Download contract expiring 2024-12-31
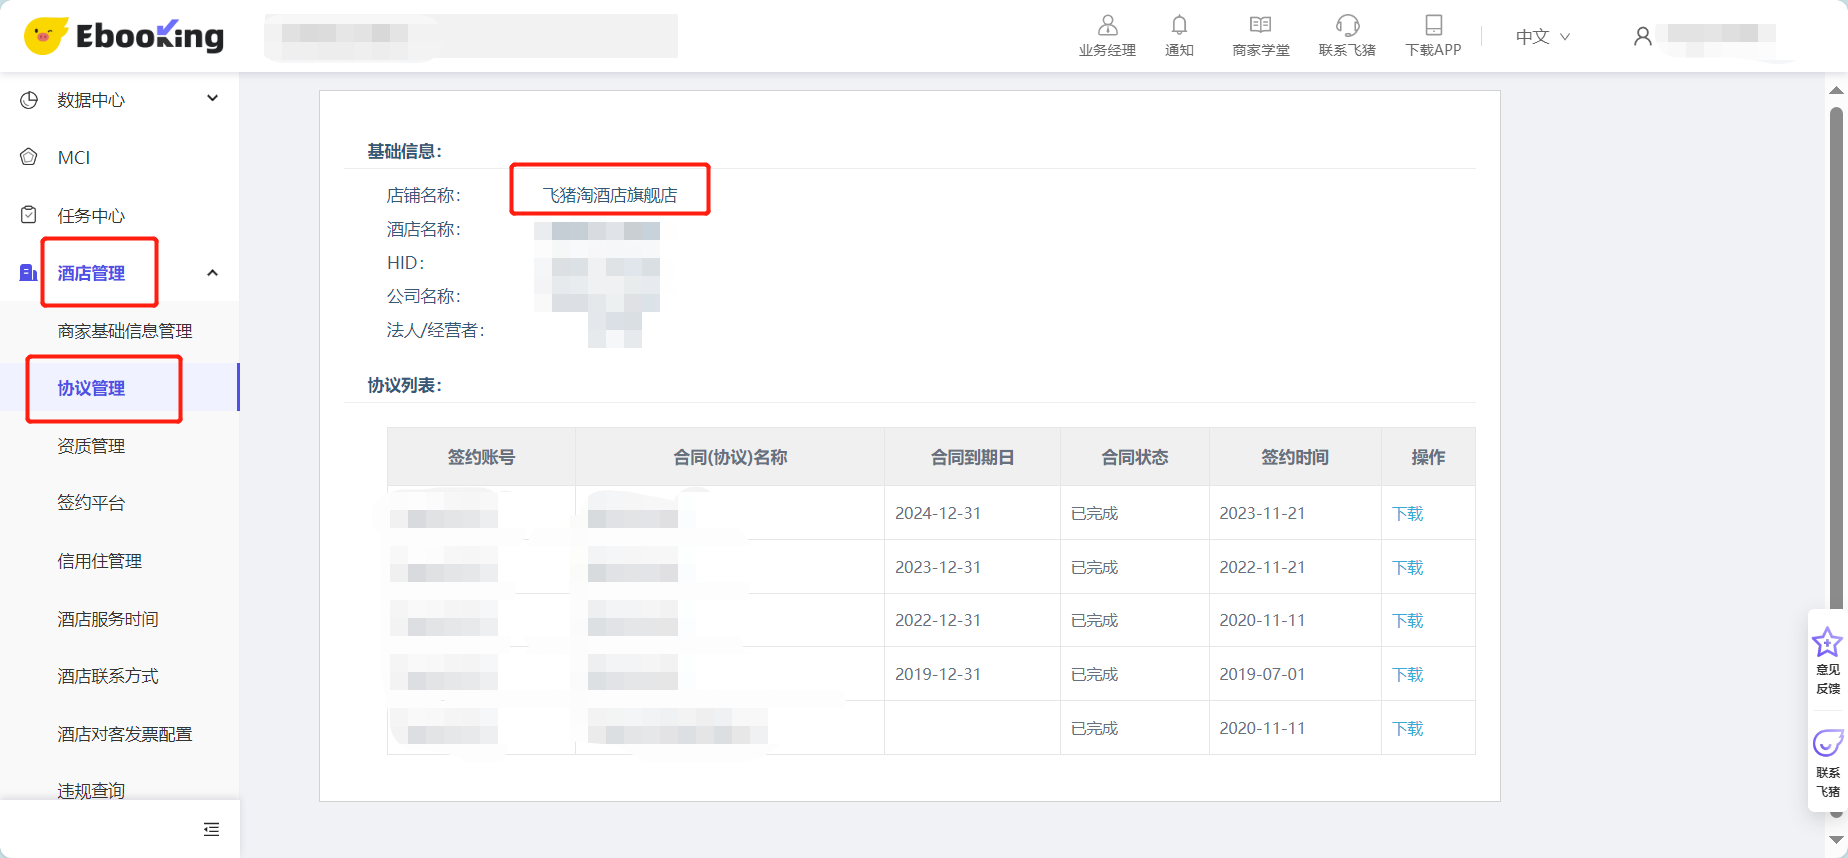 (1407, 514)
